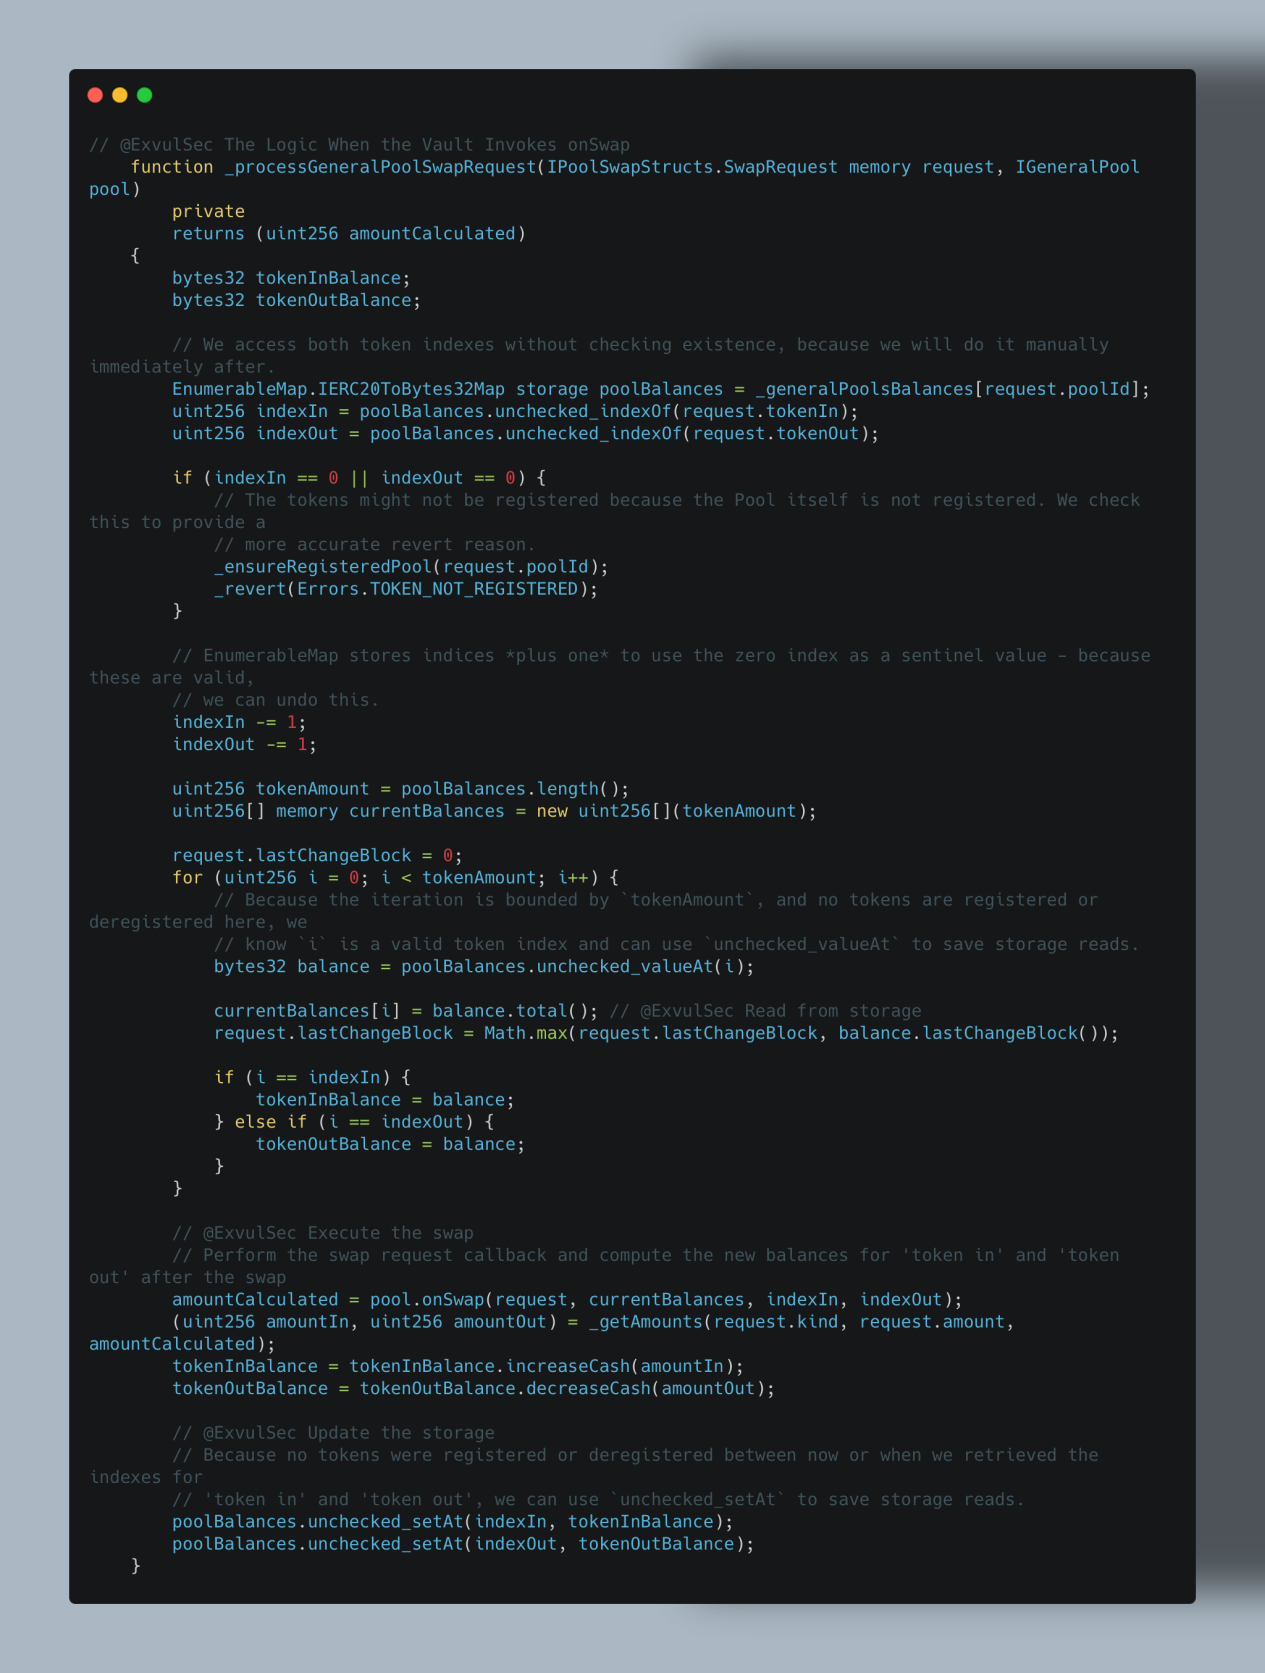The image size is (1265, 1673).
Task: Click the 'indexOut -= 1;' statement
Action: (244, 744)
